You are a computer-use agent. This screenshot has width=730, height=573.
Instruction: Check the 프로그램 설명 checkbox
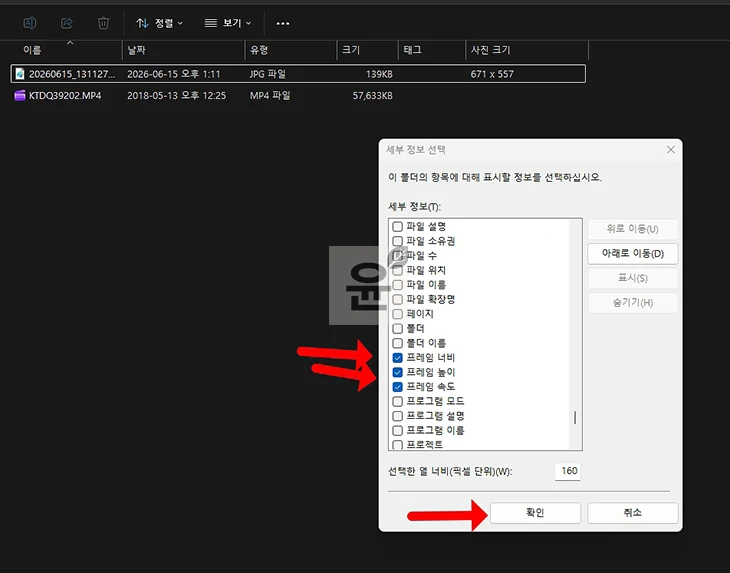(398, 416)
